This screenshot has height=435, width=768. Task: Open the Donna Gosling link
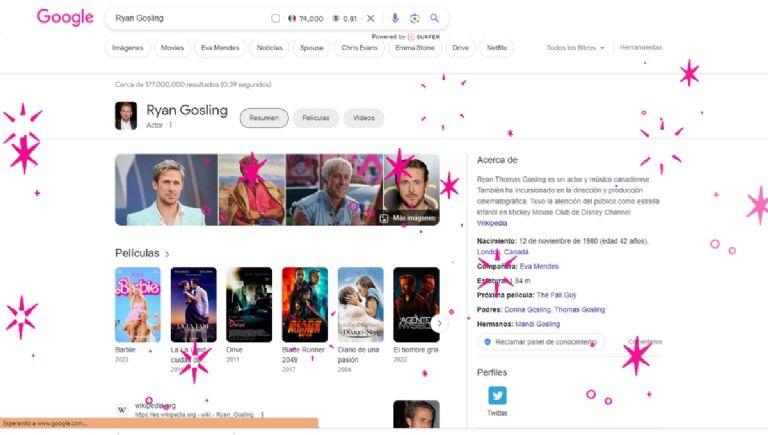click(x=527, y=310)
